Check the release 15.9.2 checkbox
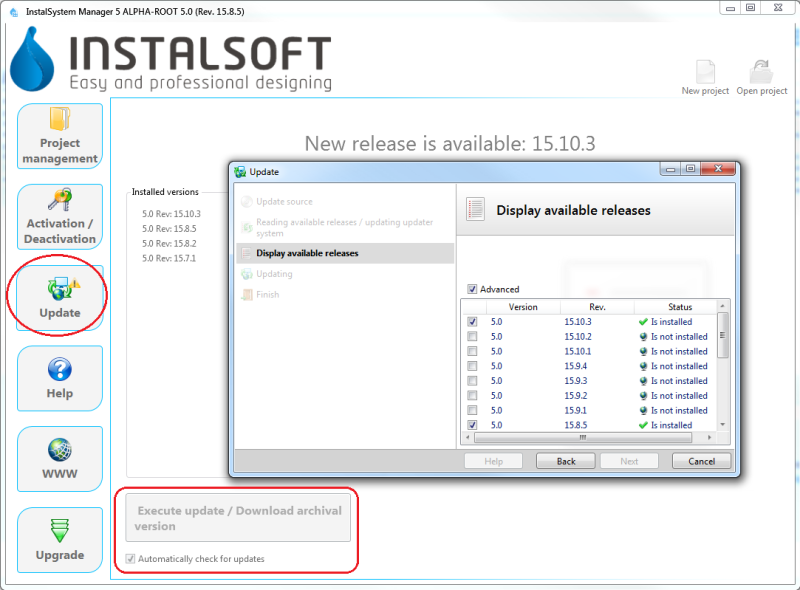Image resolution: width=800 pixels, height=590 pixels. (x=472, y=396)
